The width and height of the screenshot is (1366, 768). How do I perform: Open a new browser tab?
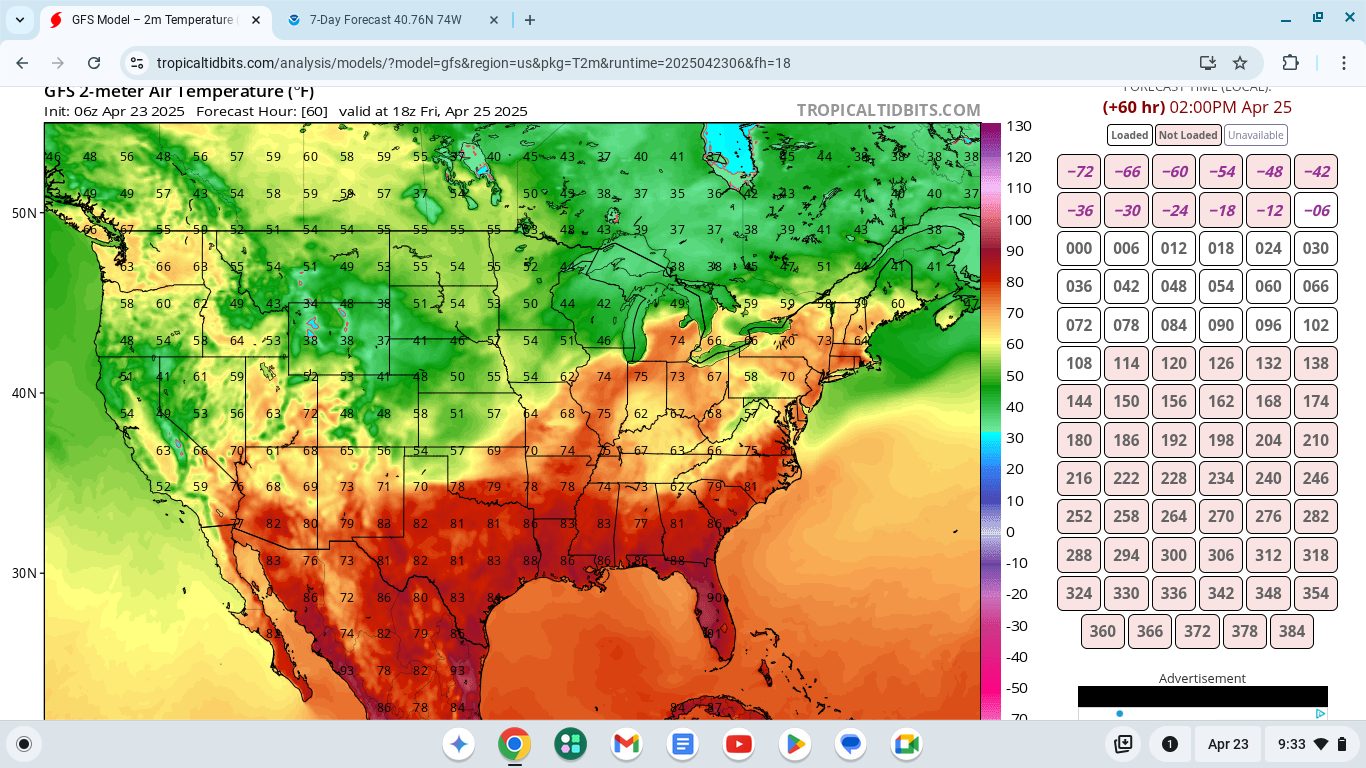pyautogui.click(x=530, y=20)
